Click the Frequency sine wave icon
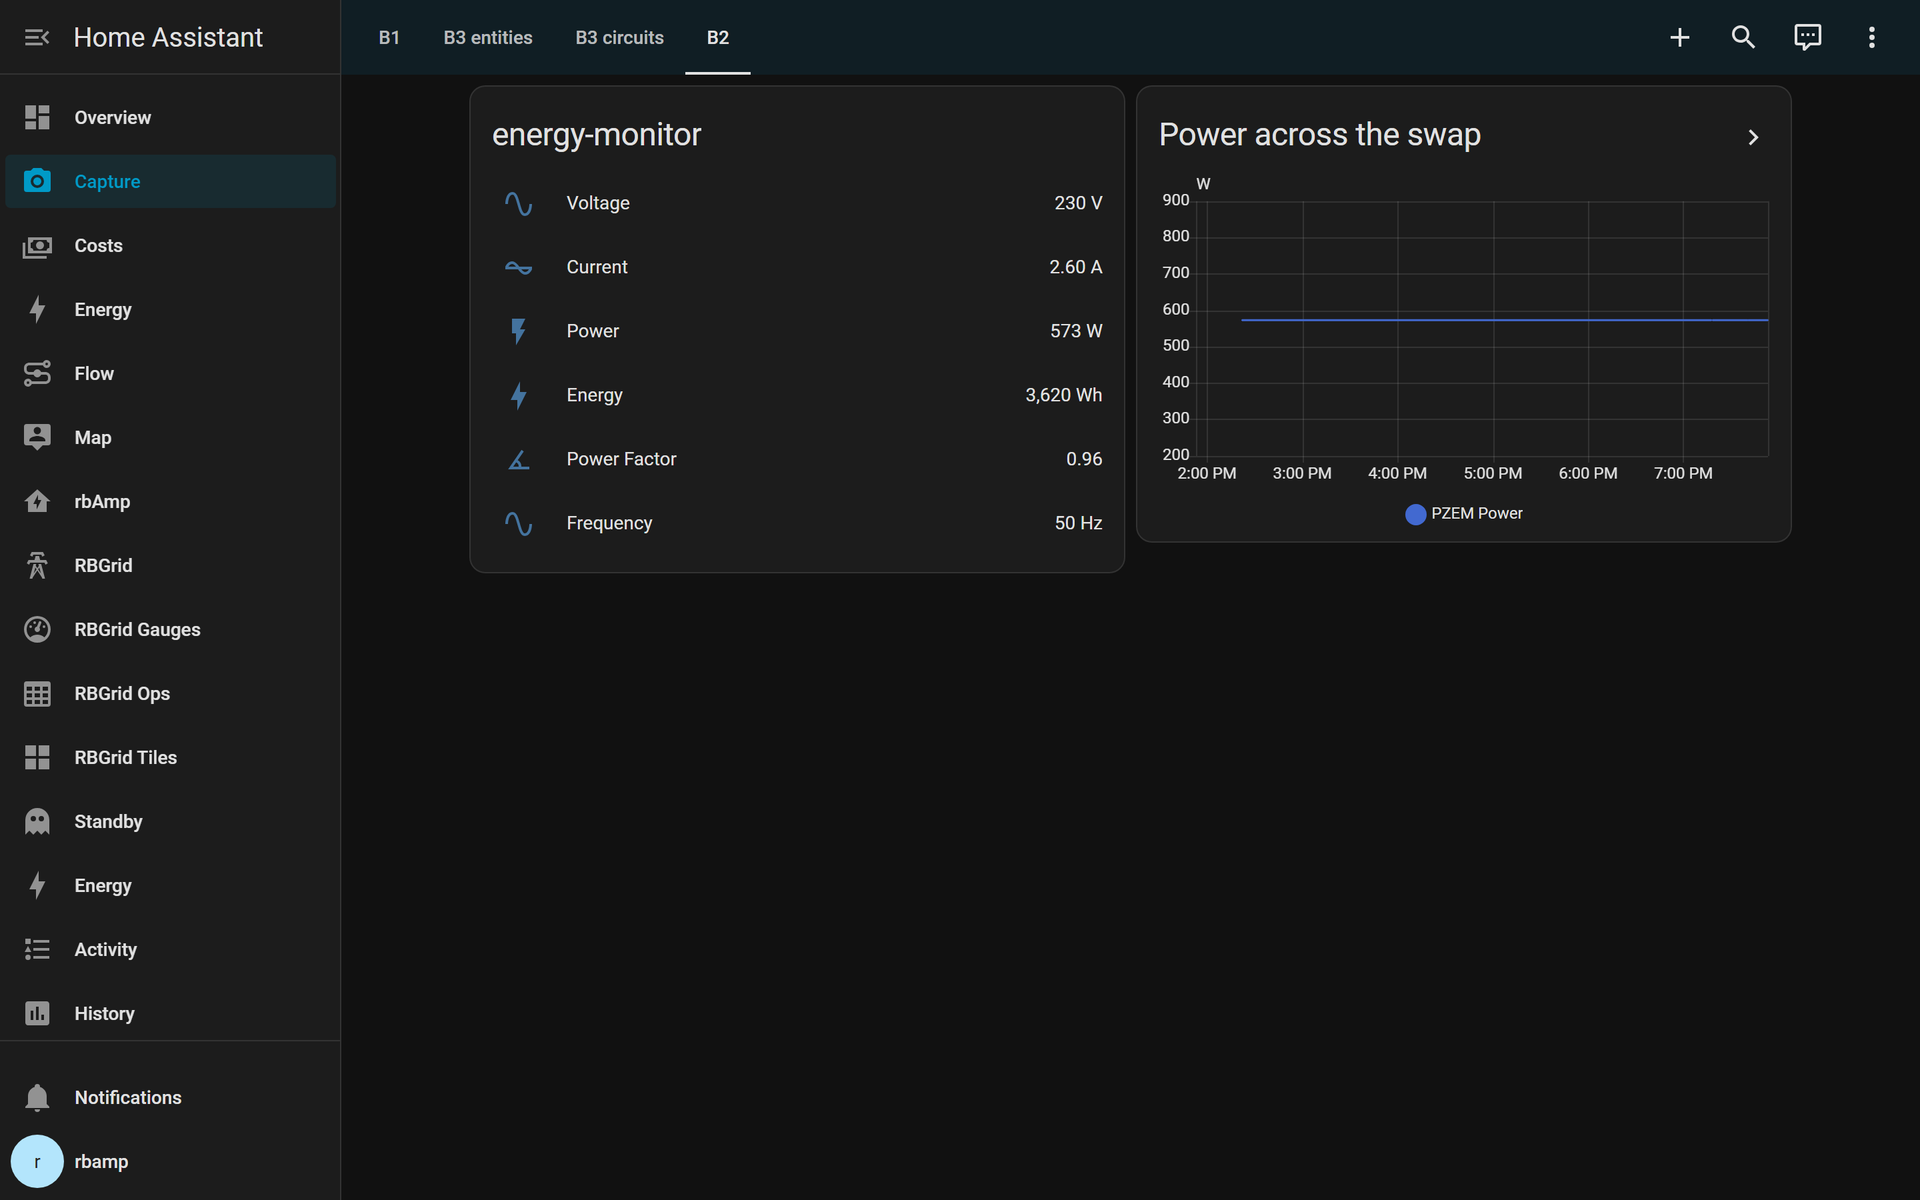 [518, 523]
